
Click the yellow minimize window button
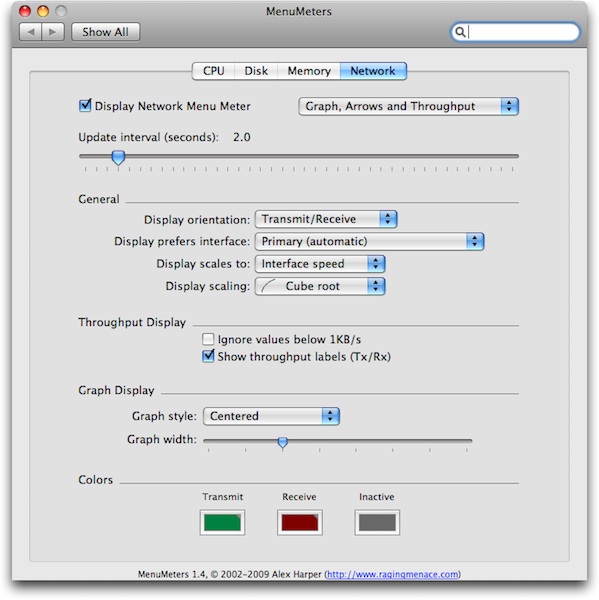pyautogui.click(x=43, y=11)
